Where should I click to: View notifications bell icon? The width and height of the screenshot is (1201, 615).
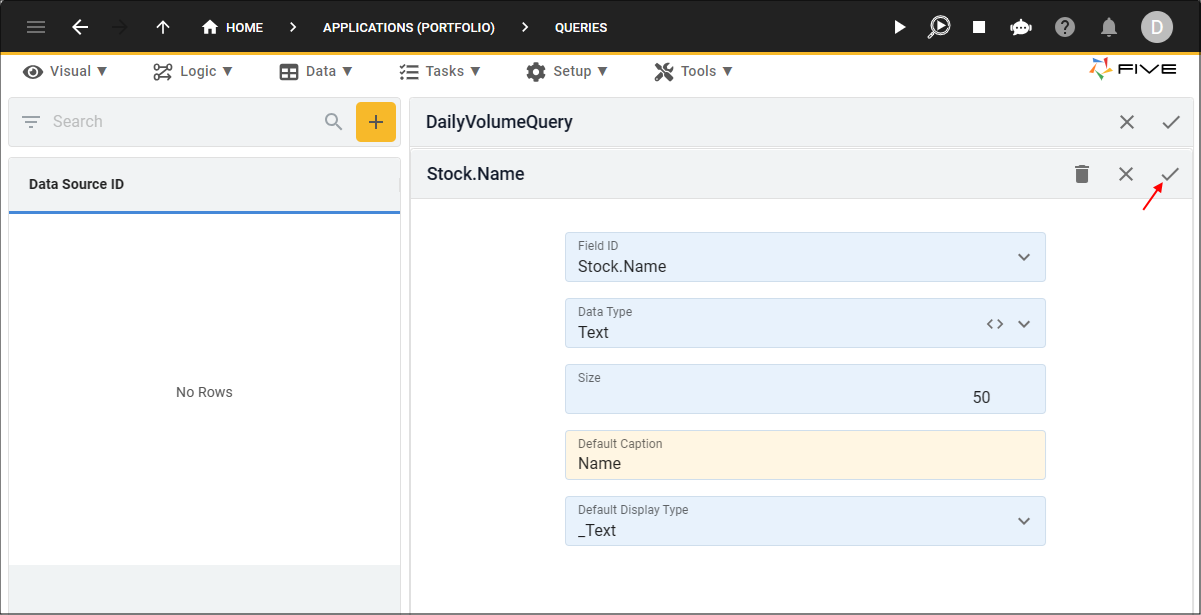[x=1109, y=27]
